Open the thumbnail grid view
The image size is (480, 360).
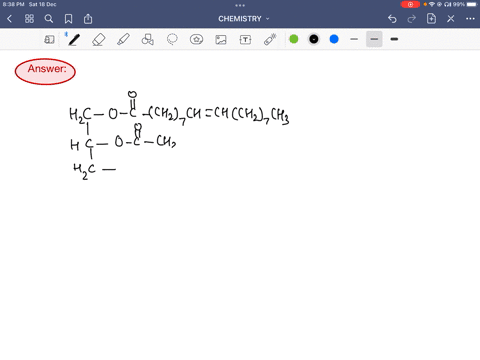coord(29,19)
